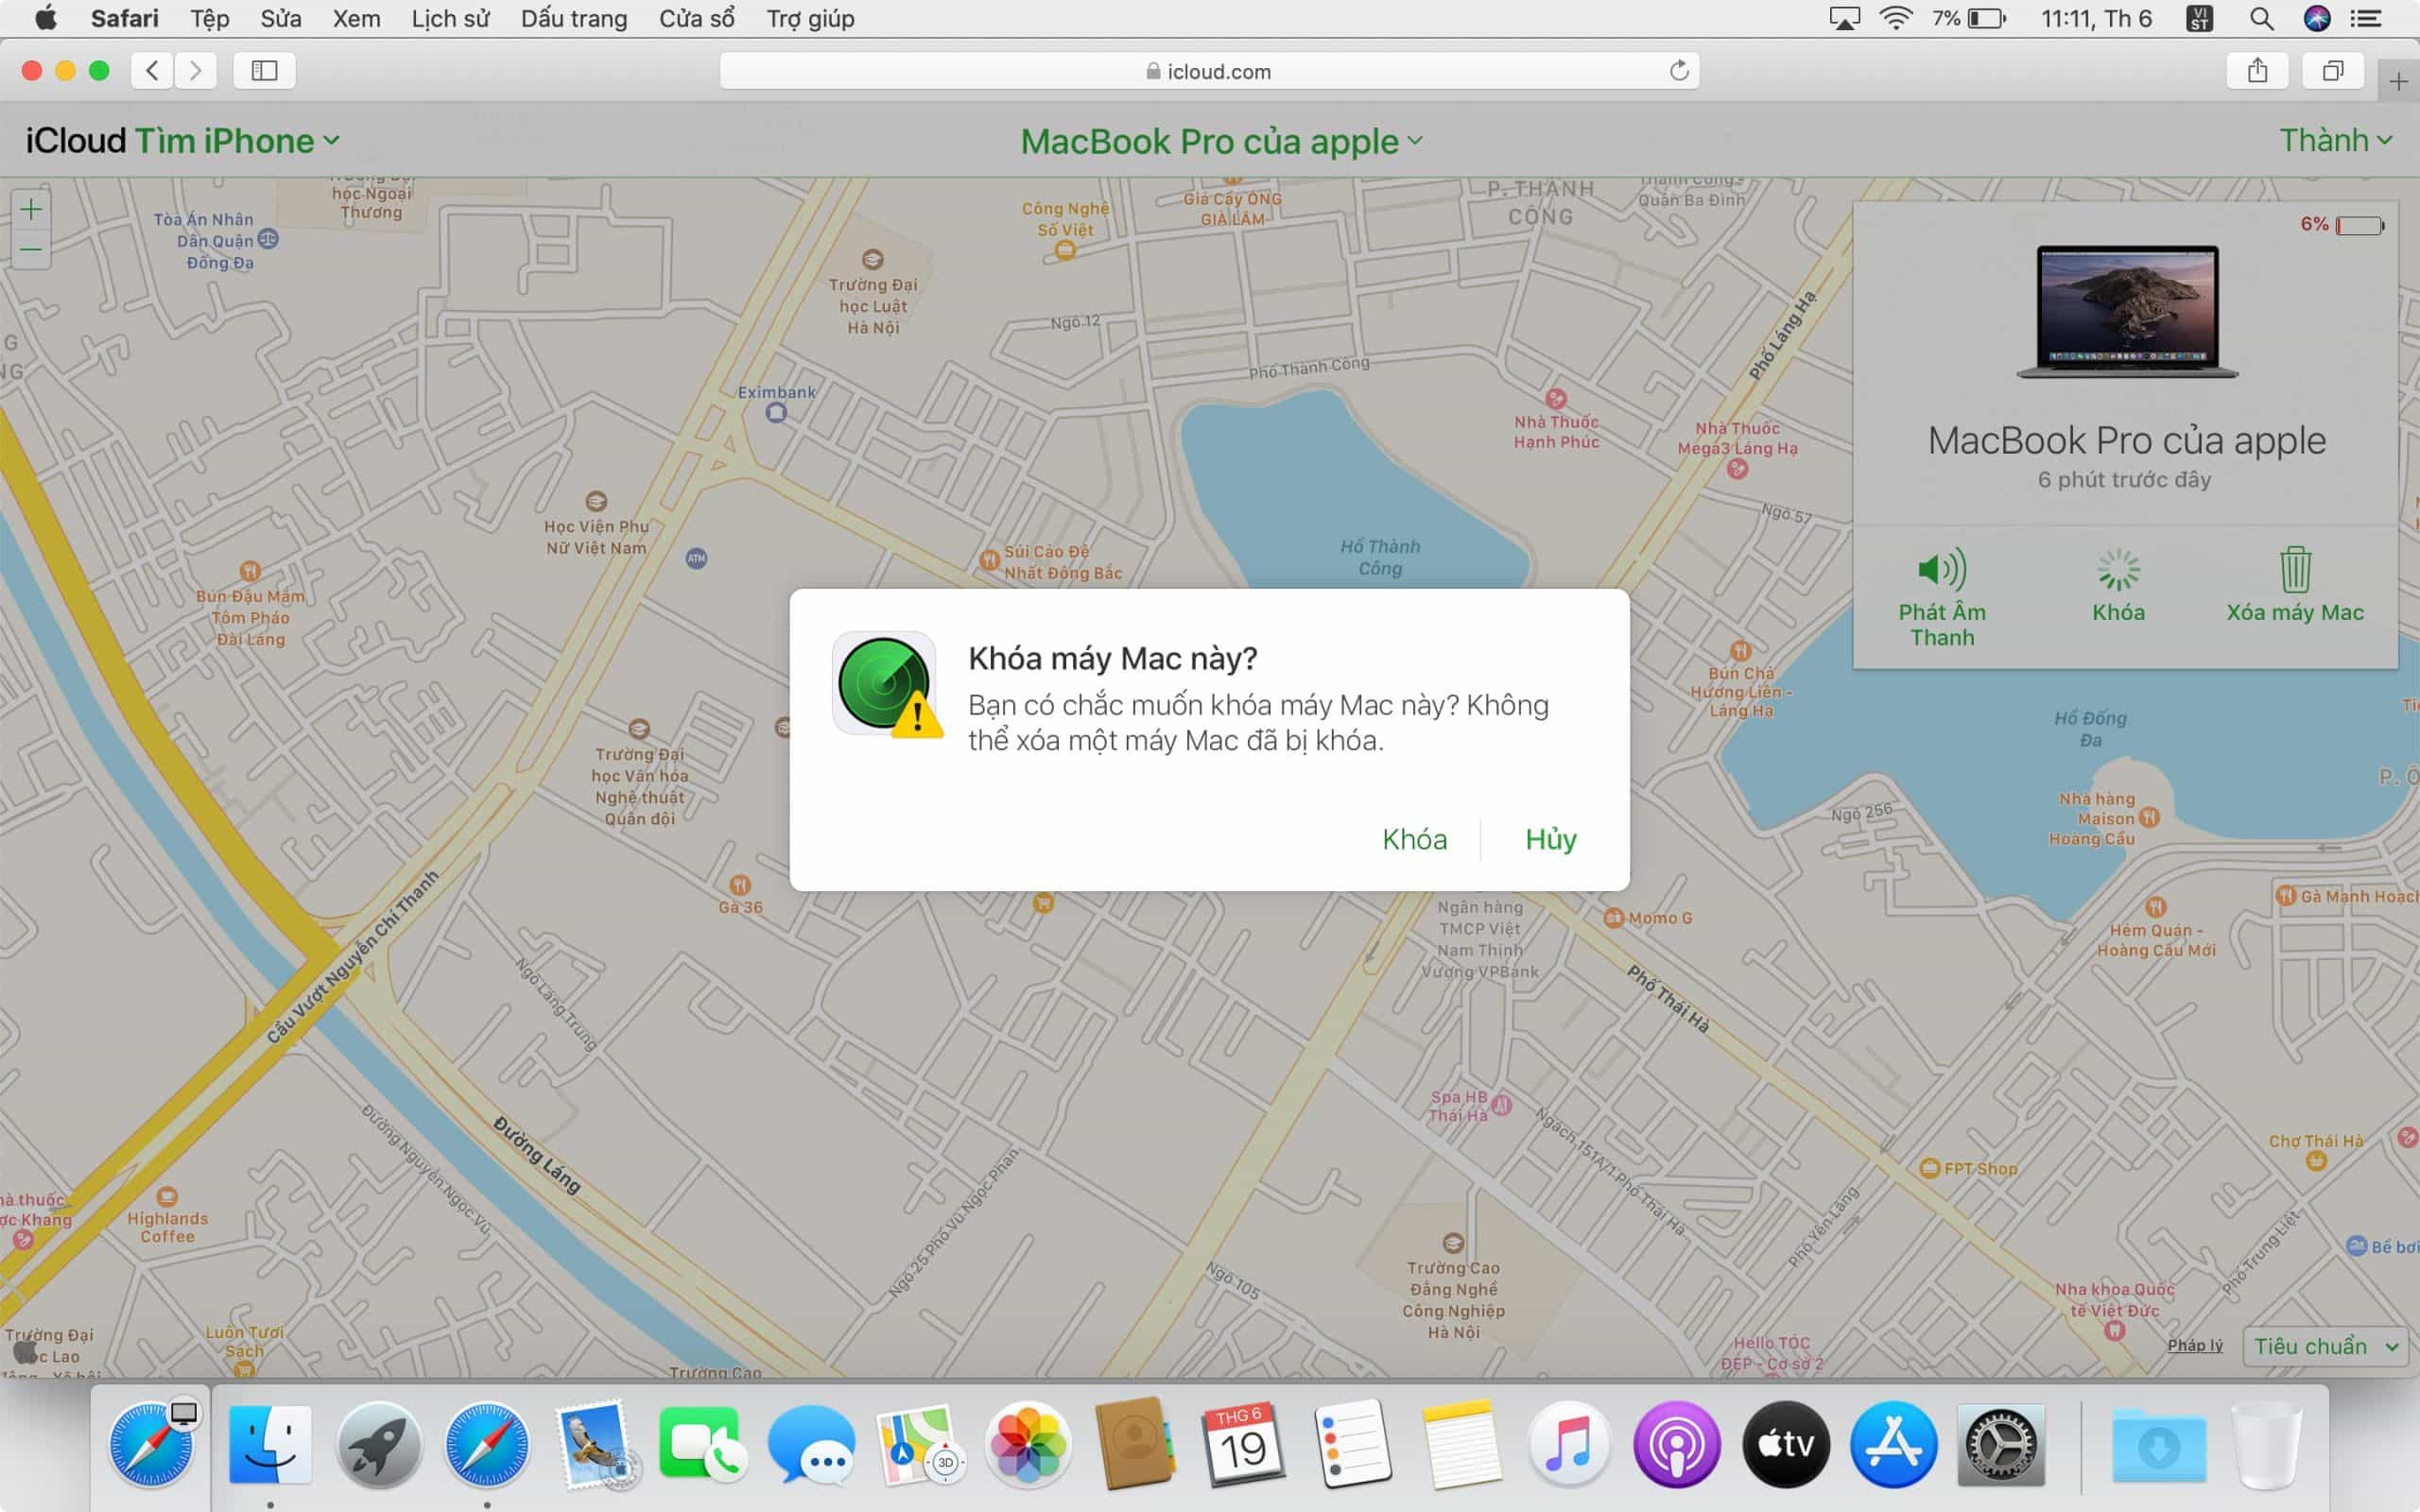2420x1512 pixels.
Task: Open Reminders from the Dock
Action: pos(1352,1444)
